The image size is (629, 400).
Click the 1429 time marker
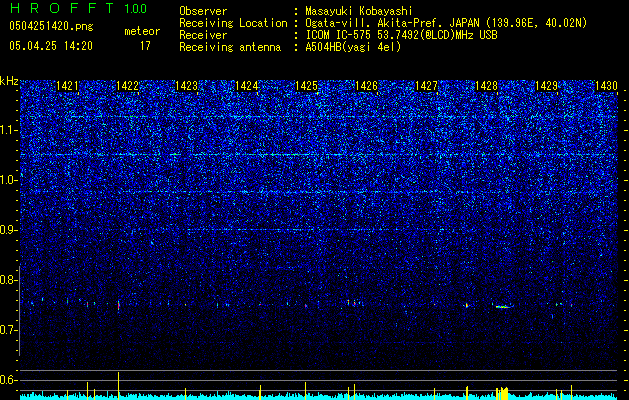(x=546, y=85)
